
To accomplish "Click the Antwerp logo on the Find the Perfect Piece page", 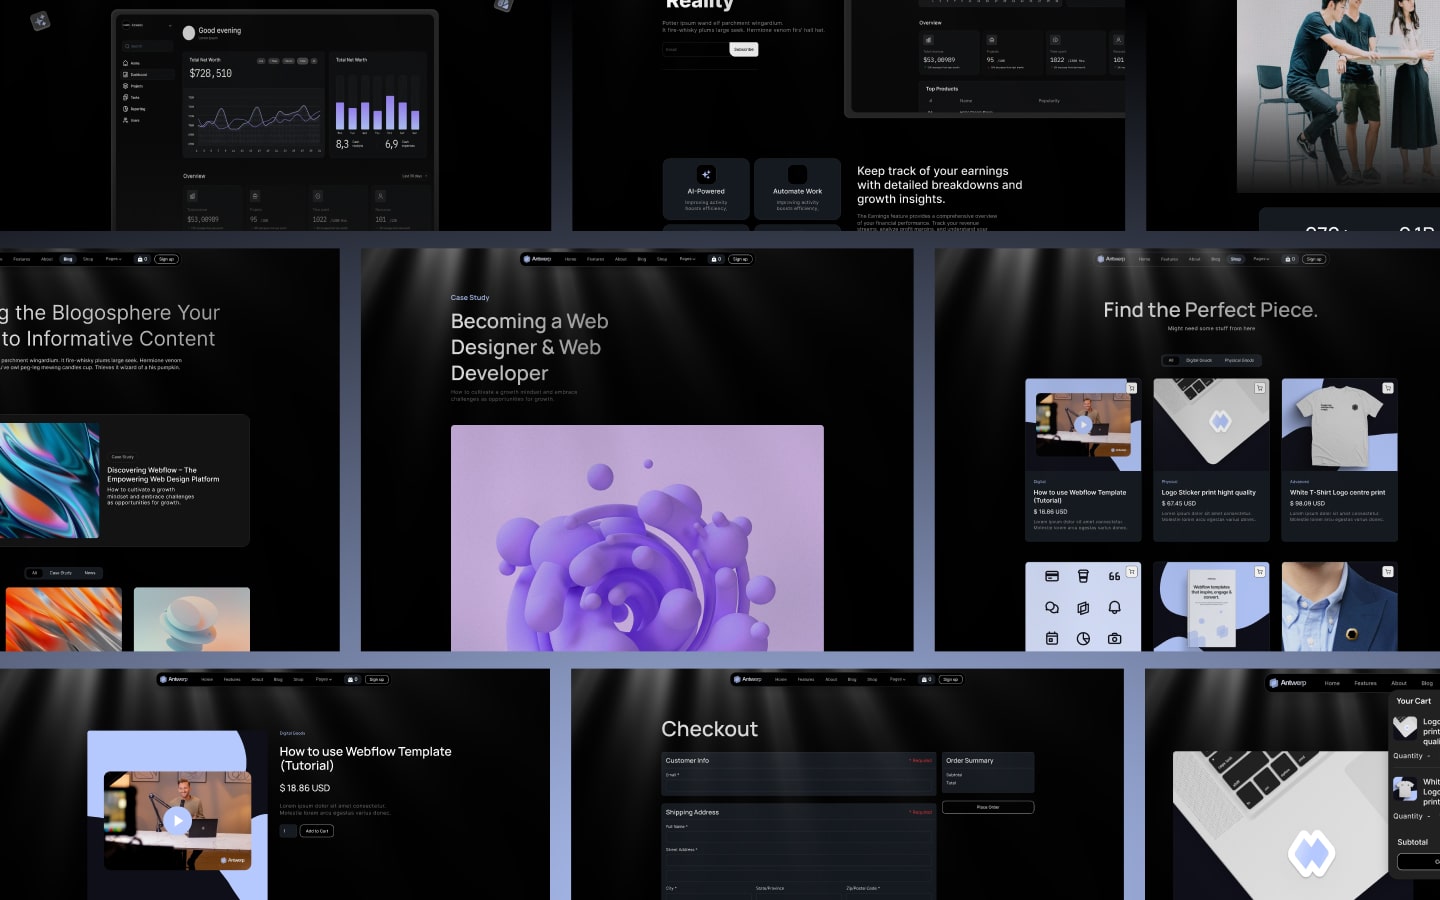I will pyautogui.click(x=1112, y=259).
